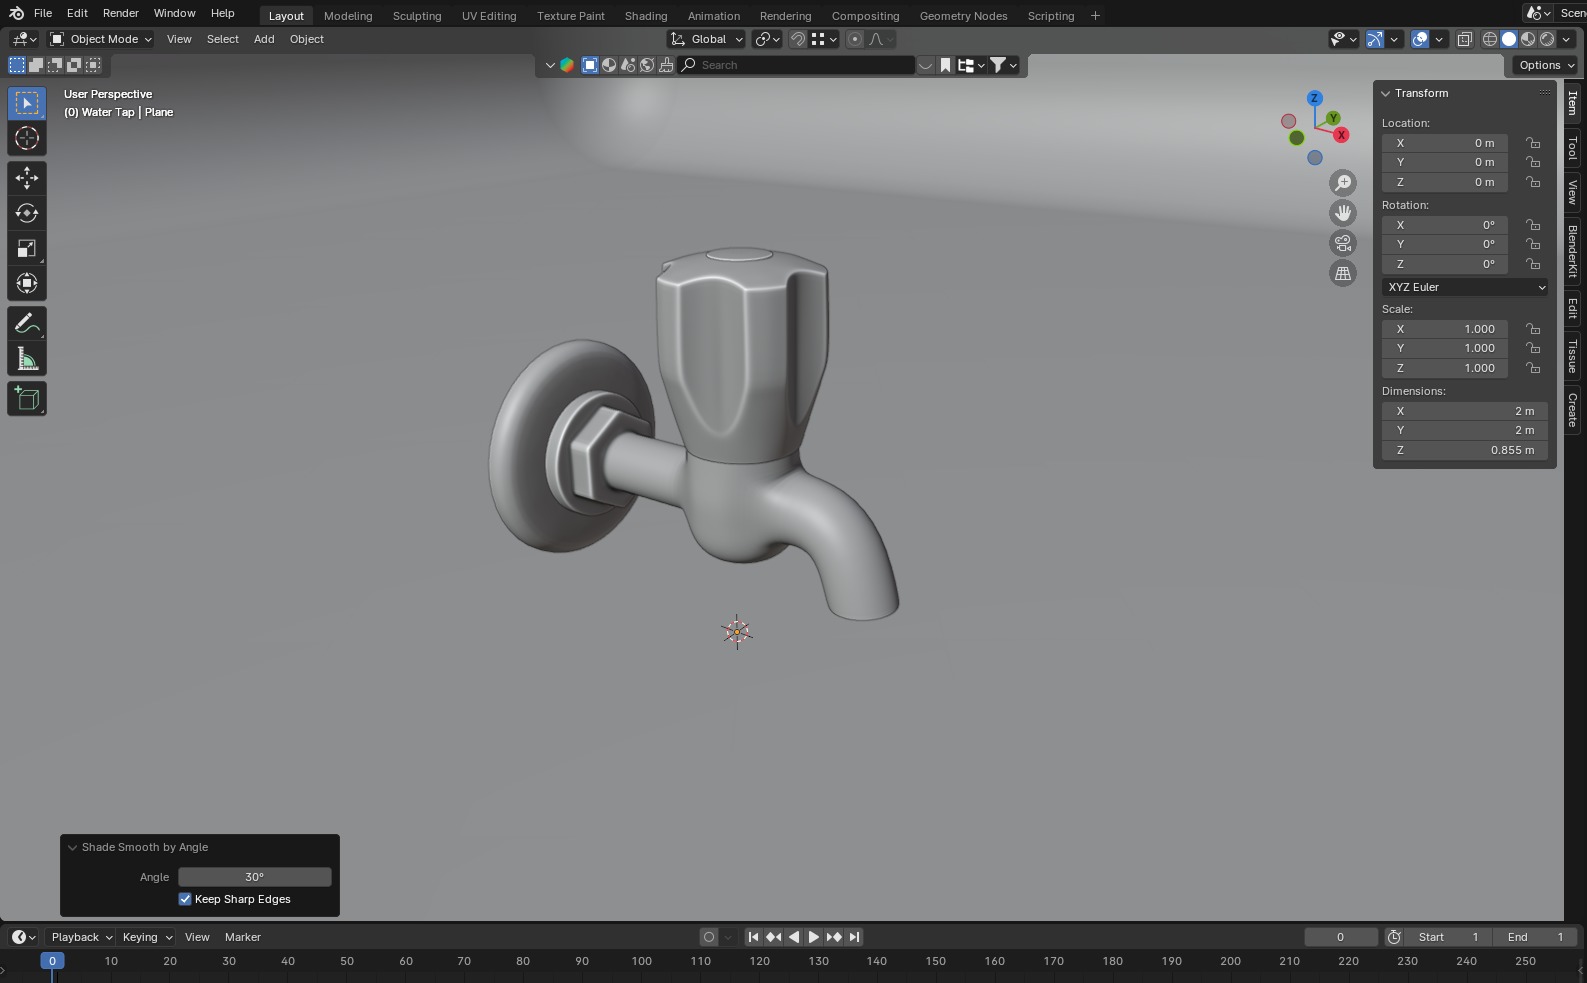Viewport: 1587px width, 983px height.
Task: Adjust the Angle 30° slider
Action: pyautogui.click(x=254, y=877)
